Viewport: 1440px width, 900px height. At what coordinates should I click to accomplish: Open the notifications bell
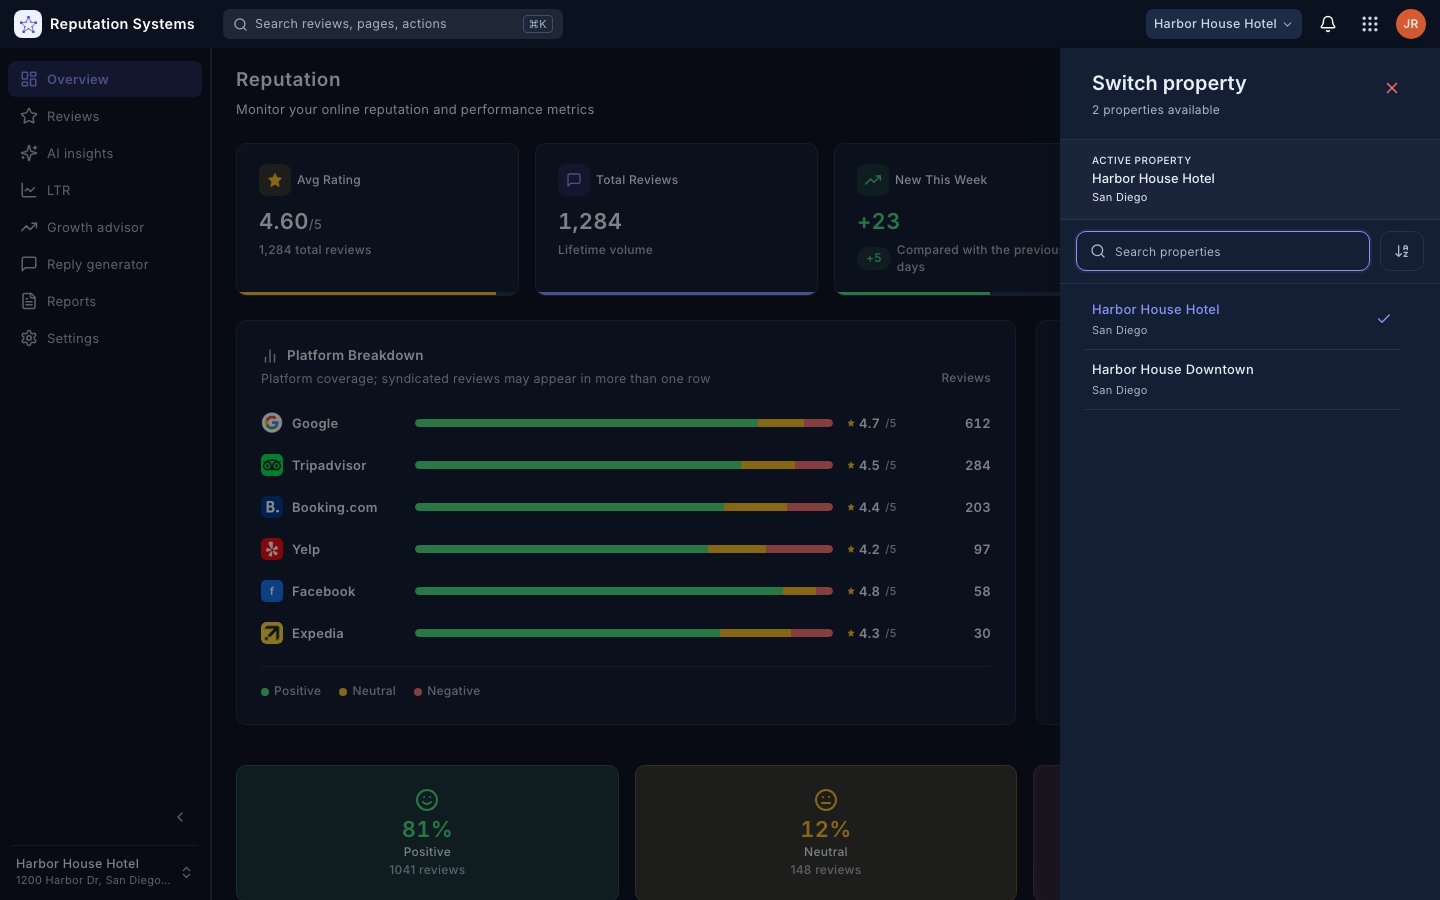pyautogui.click(x=1328, y=24)
